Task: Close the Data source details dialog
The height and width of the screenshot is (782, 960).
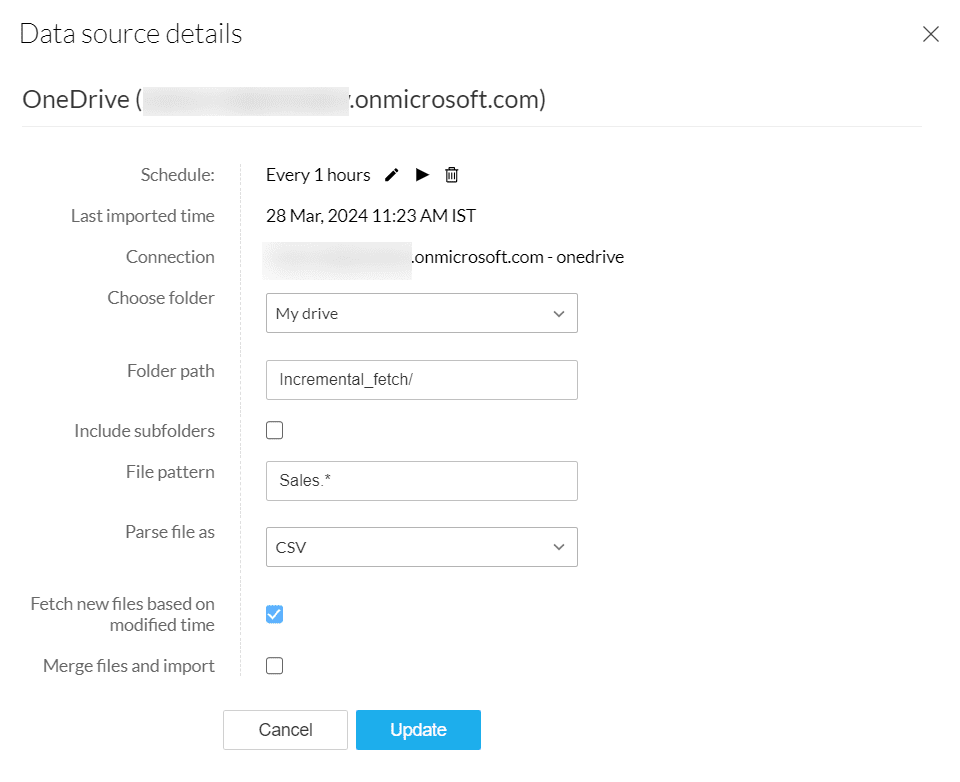Action: 930,35
